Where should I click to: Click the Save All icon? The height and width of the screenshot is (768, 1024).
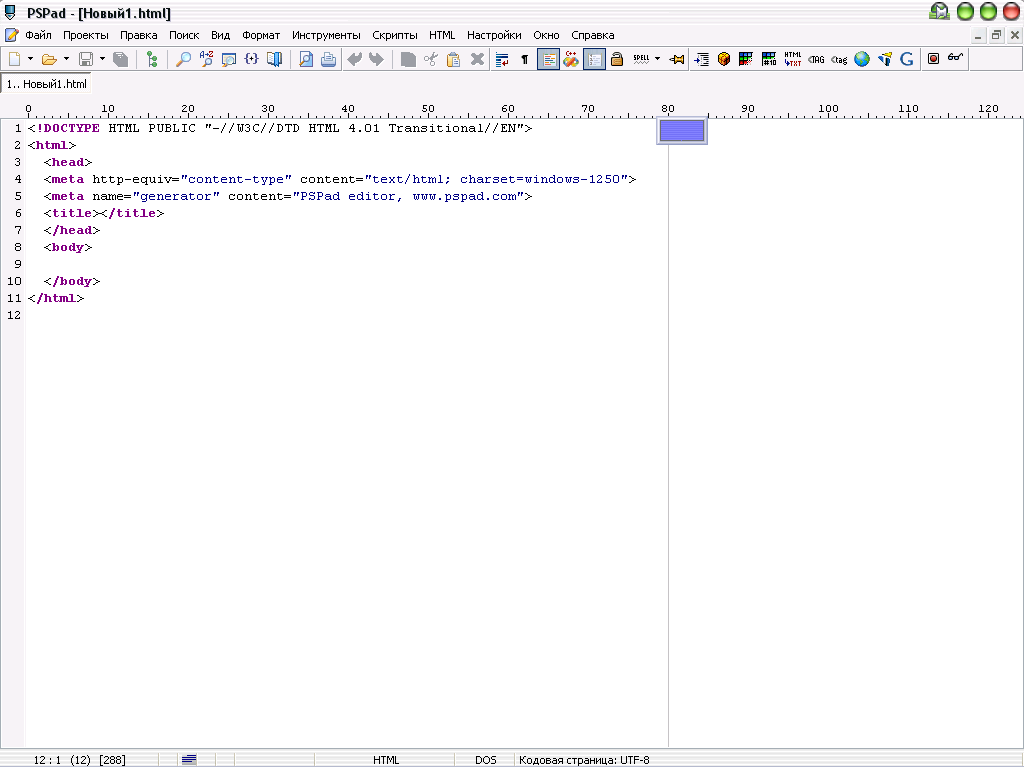tap(120, 59)
